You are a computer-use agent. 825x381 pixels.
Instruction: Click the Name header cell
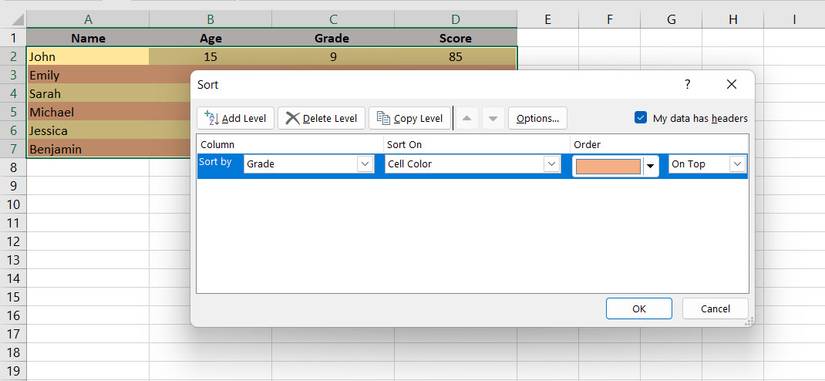88,38
